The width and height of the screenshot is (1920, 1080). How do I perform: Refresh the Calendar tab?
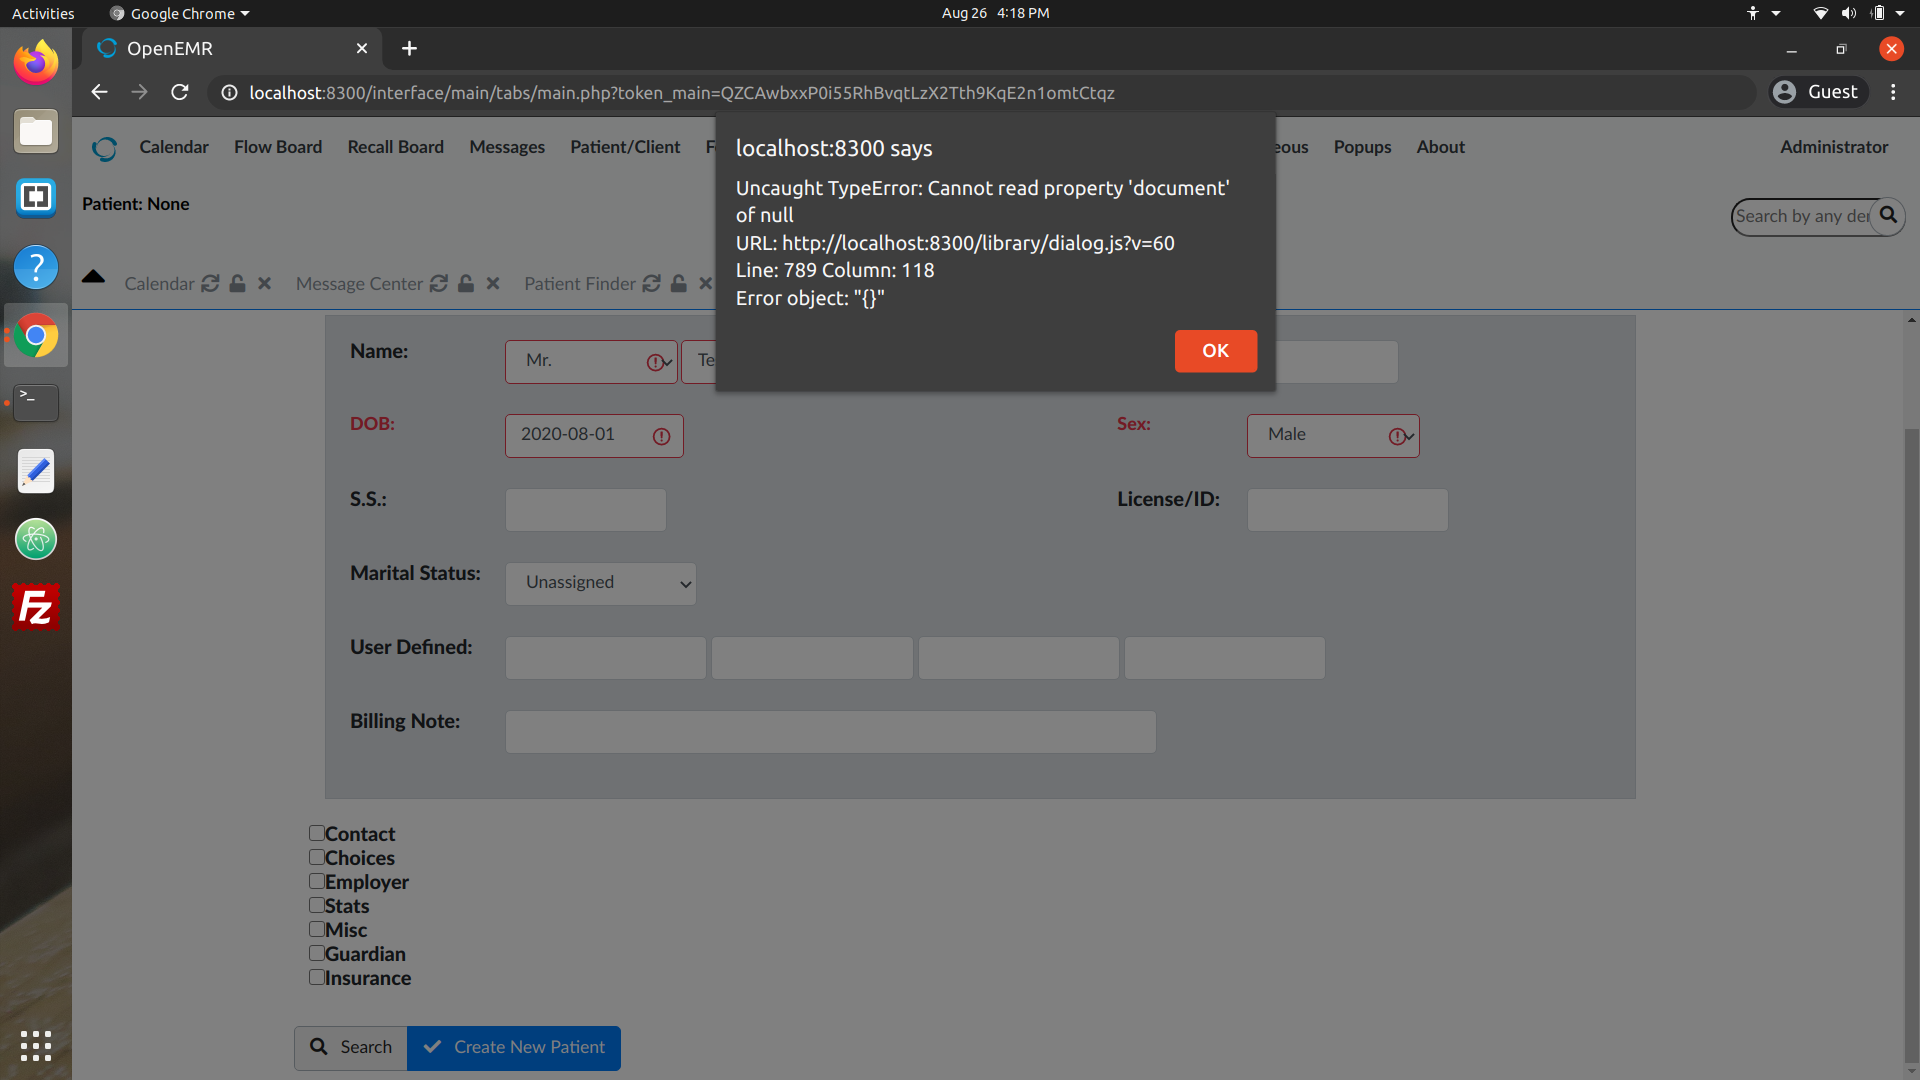coord(209,284)
